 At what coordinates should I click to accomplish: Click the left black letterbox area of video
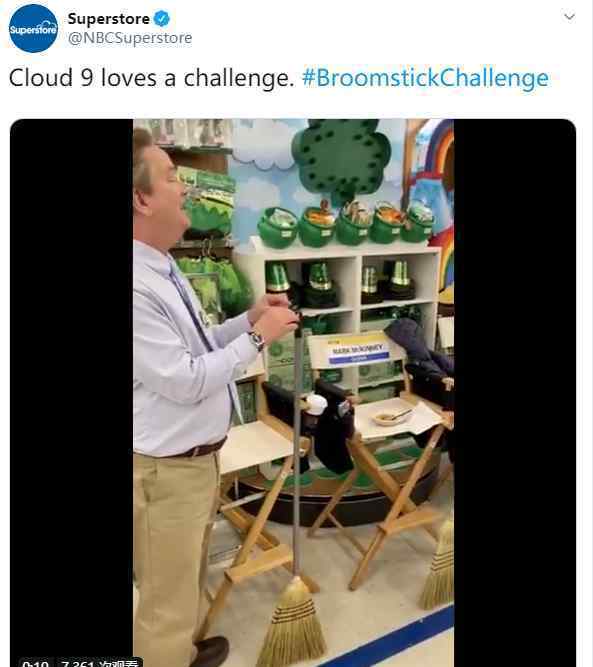(71, 391)
